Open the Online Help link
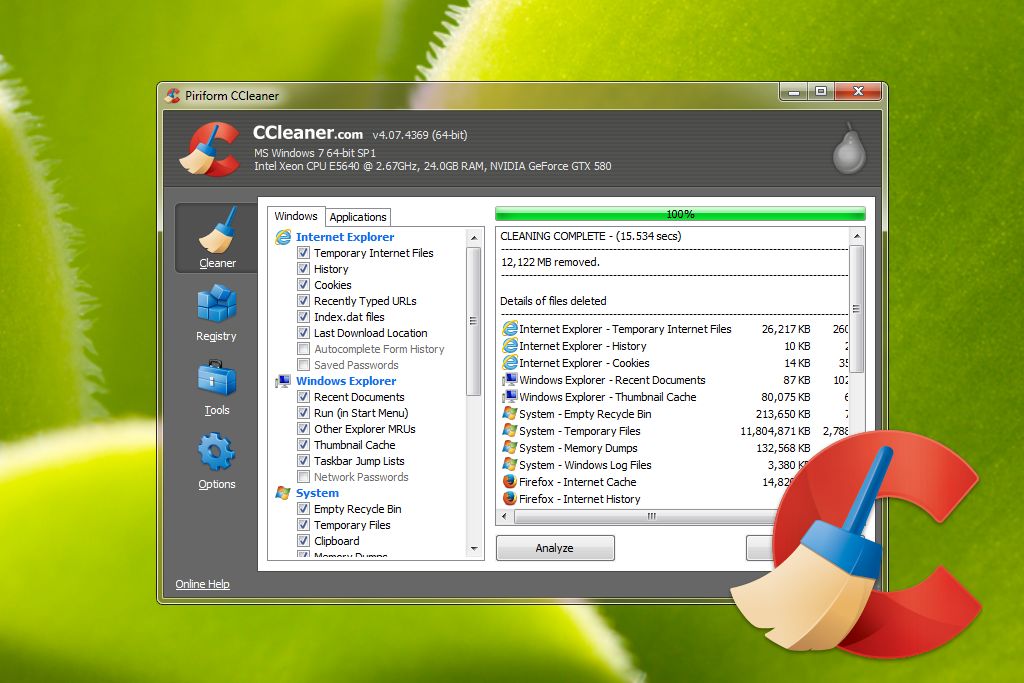This screenshot has width=1024, height=683. (x=202, y=584)
